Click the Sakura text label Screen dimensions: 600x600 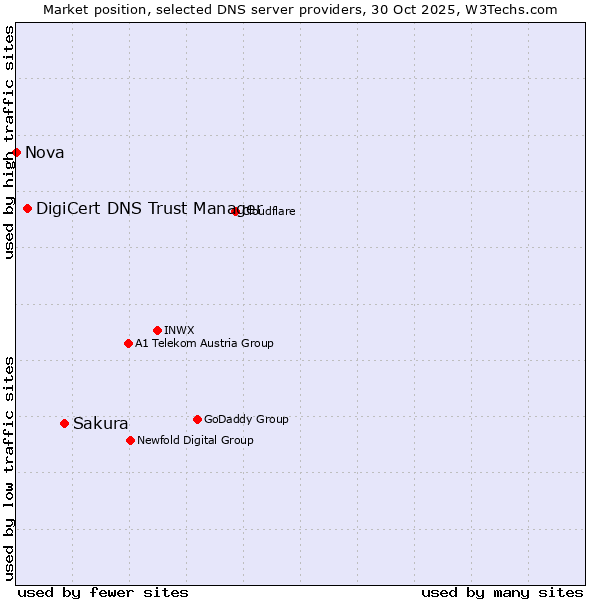pos(101,423)
